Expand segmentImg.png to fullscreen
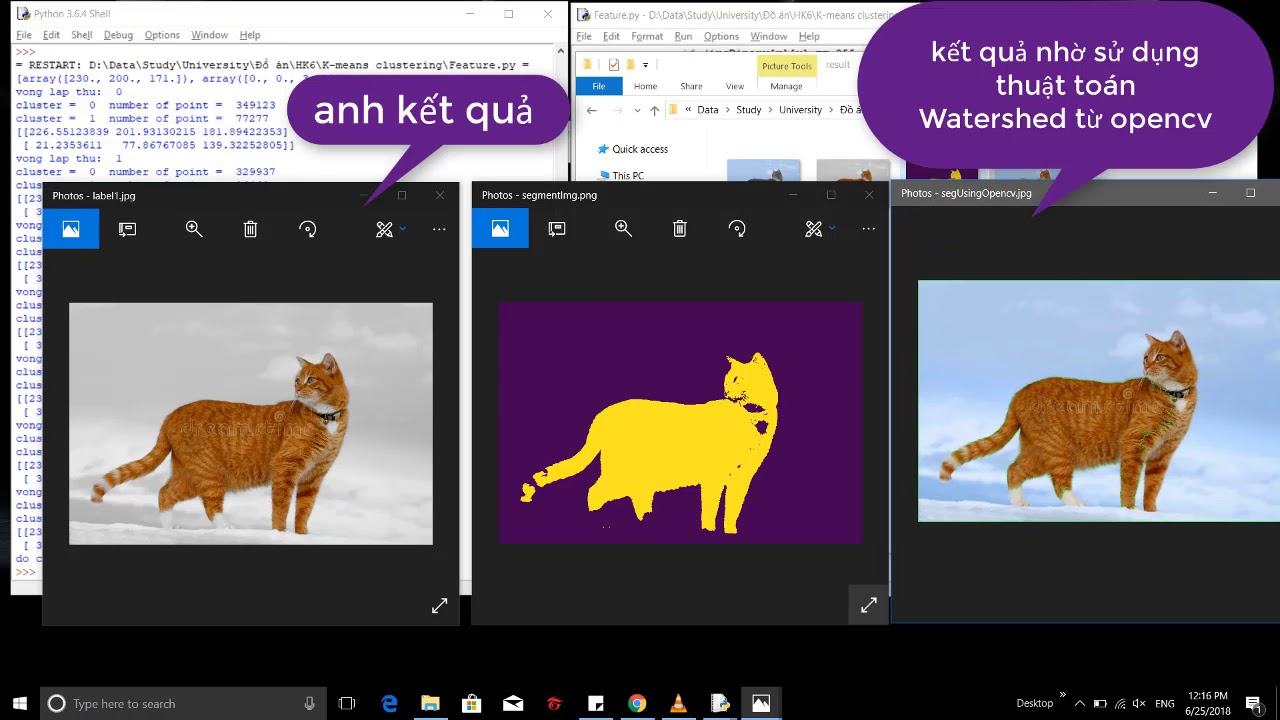 [868, 605]
